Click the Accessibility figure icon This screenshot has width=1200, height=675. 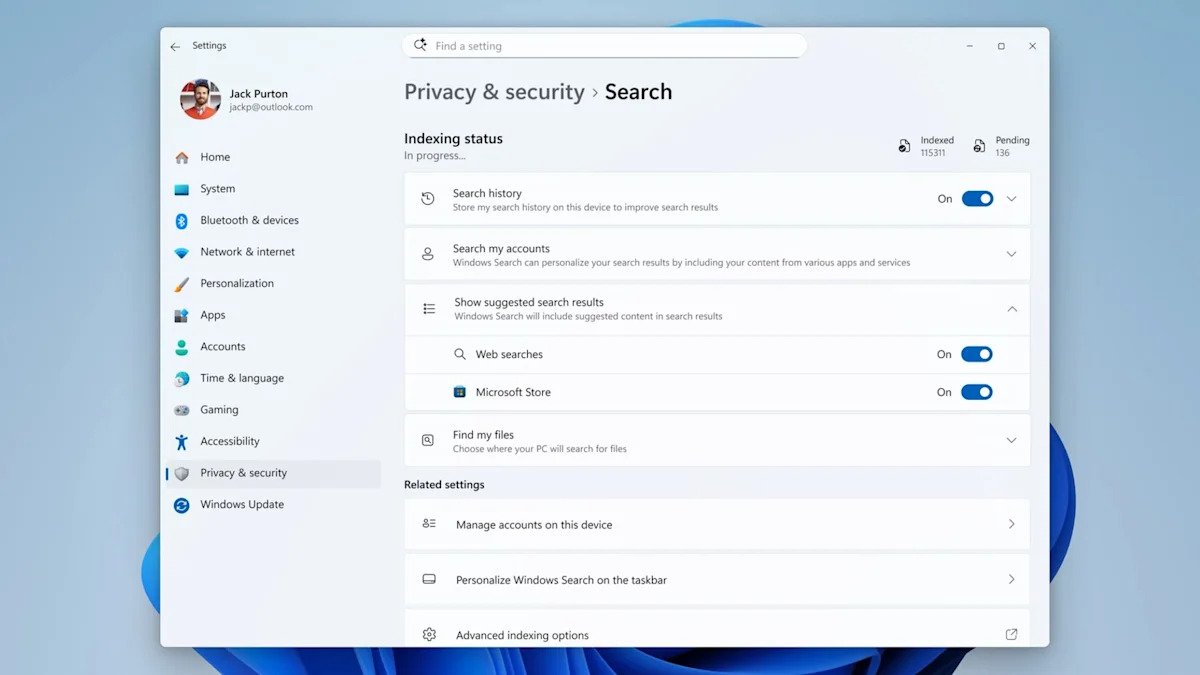[x=181, y=441]
